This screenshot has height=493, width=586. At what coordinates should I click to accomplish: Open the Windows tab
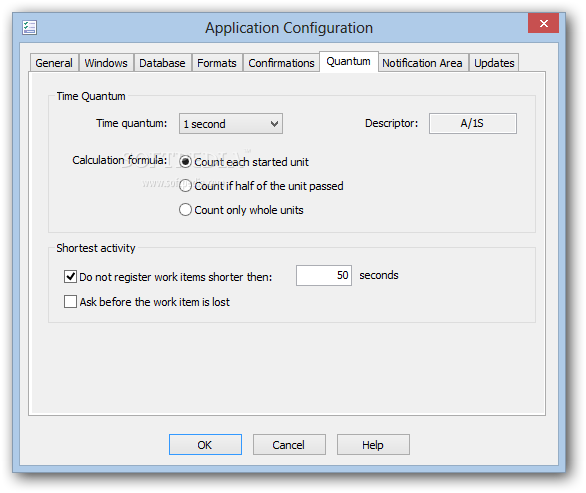pos(106,63)
